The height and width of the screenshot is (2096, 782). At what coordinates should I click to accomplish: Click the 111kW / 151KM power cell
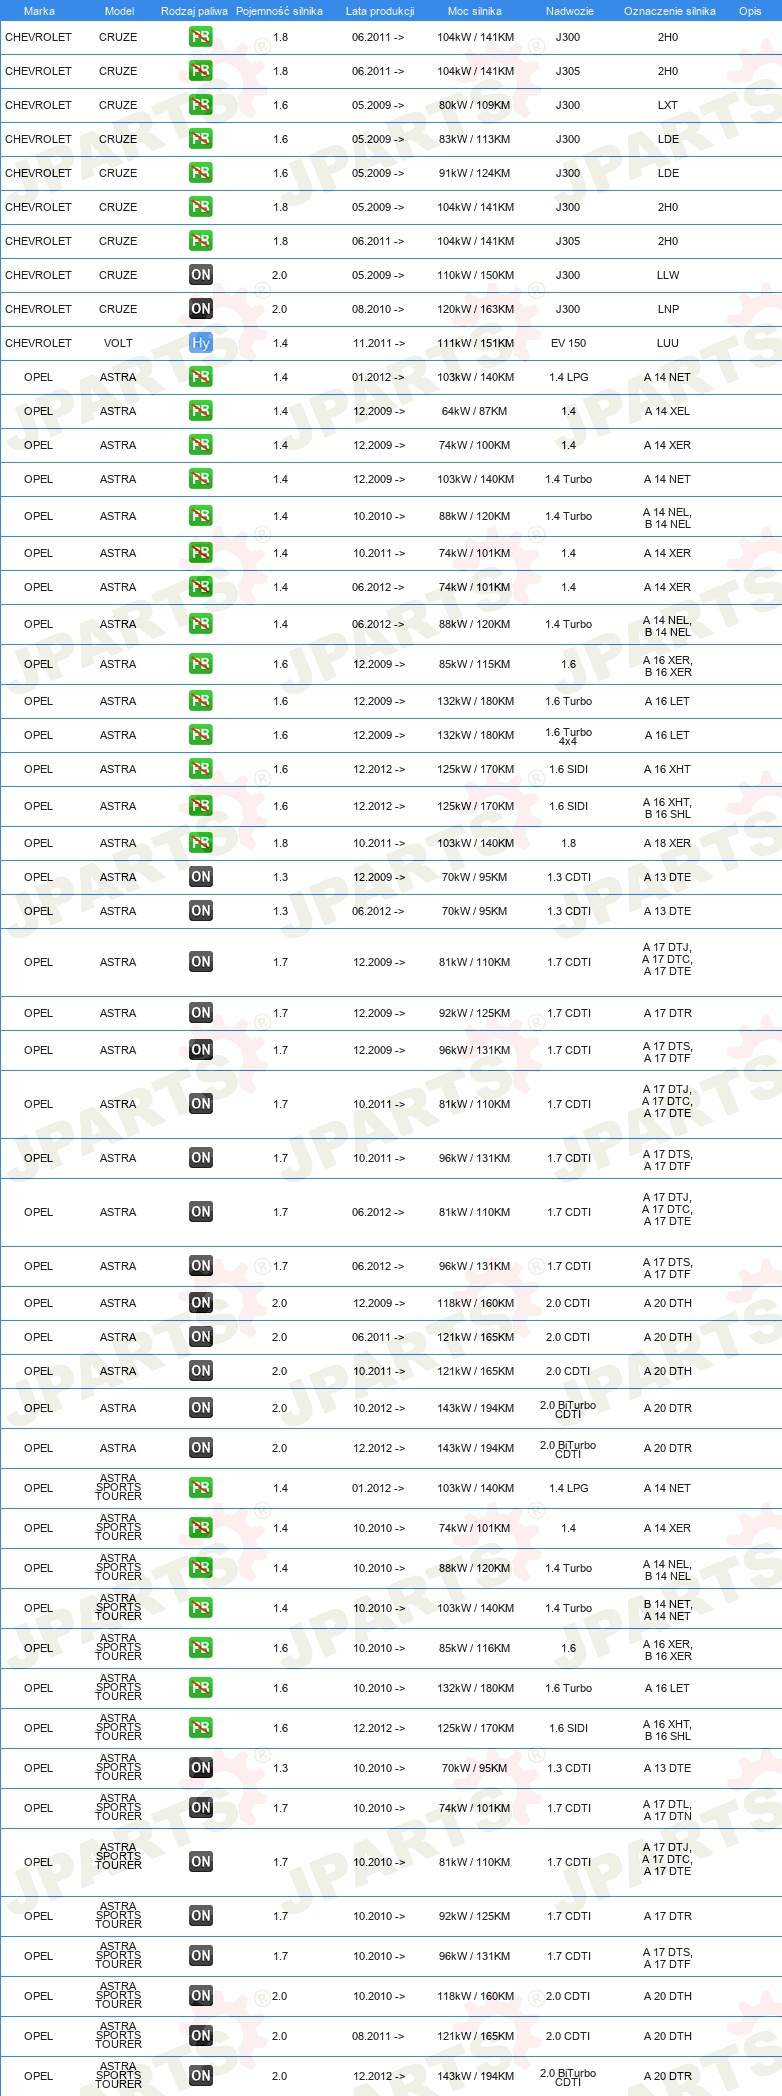point(476,343)
